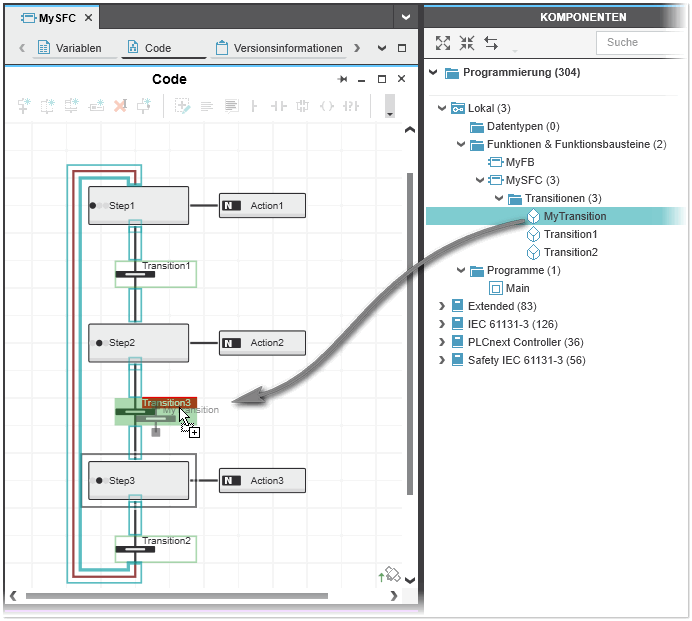692x621 pixels.
Task: Select the Main program icon in tree
Action: tap(495, 288)
